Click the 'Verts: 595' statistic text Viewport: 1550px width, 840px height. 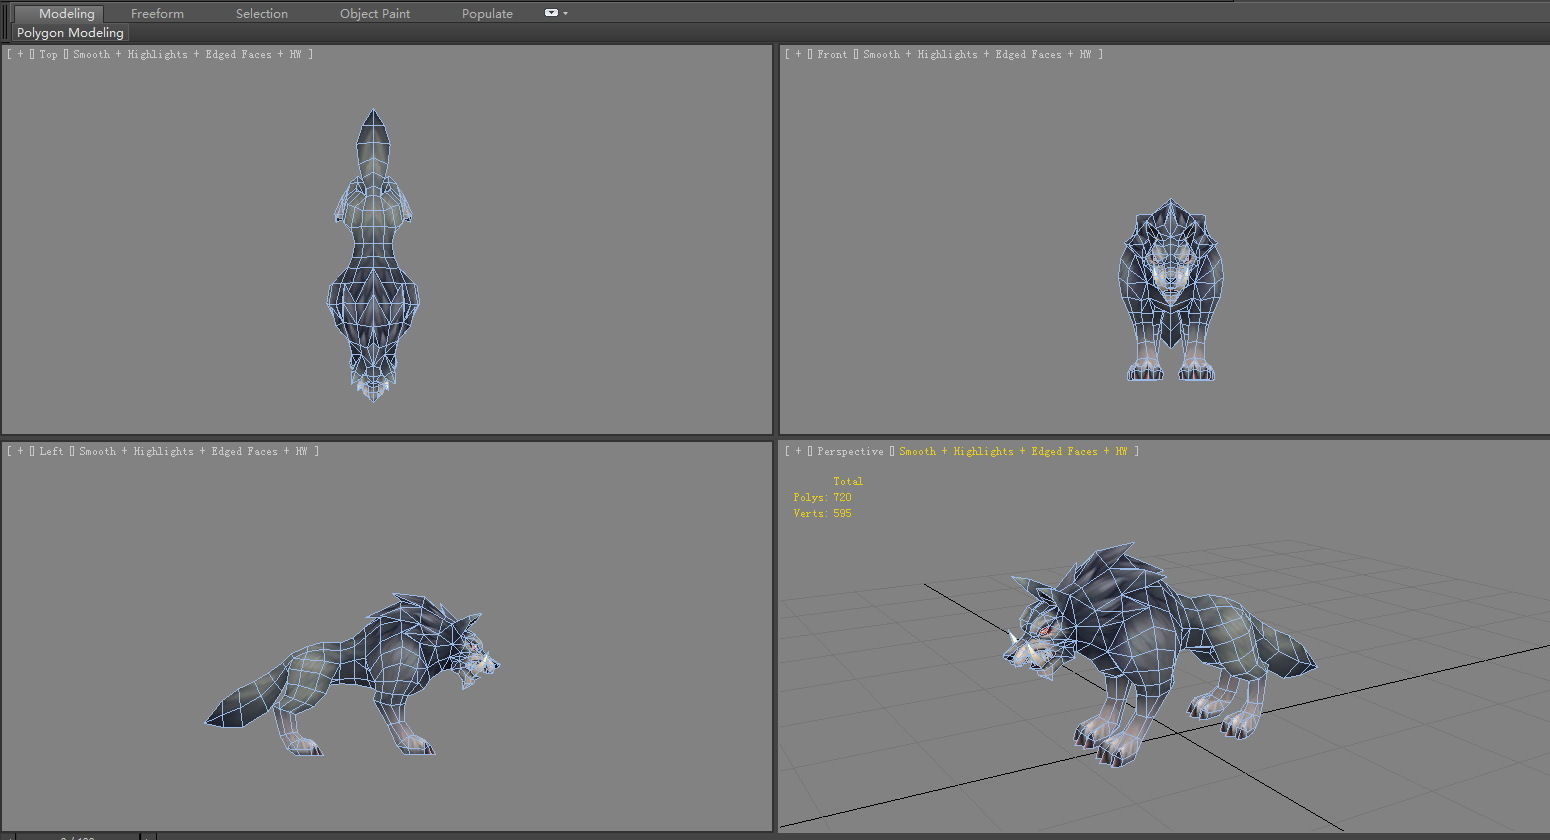point(822,513)
